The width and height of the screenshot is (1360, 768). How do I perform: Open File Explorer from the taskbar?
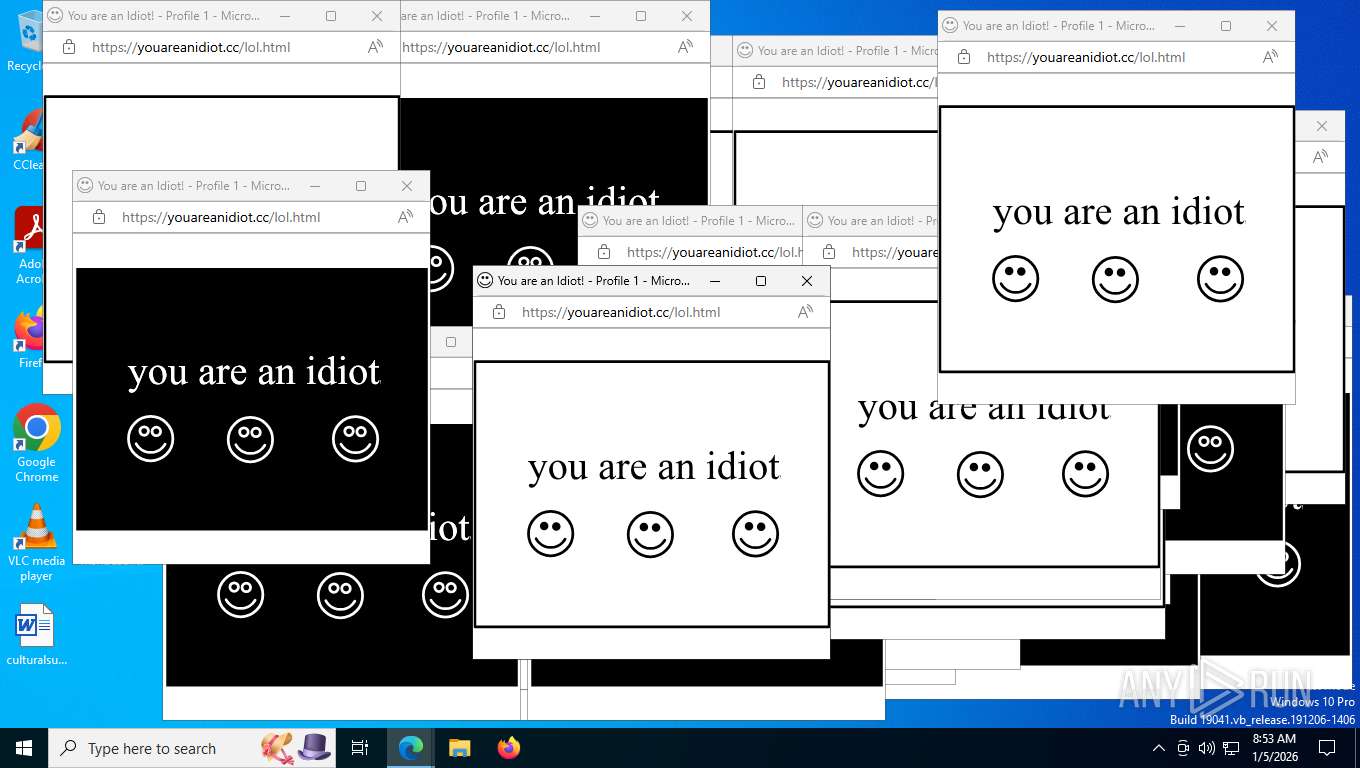459,748
